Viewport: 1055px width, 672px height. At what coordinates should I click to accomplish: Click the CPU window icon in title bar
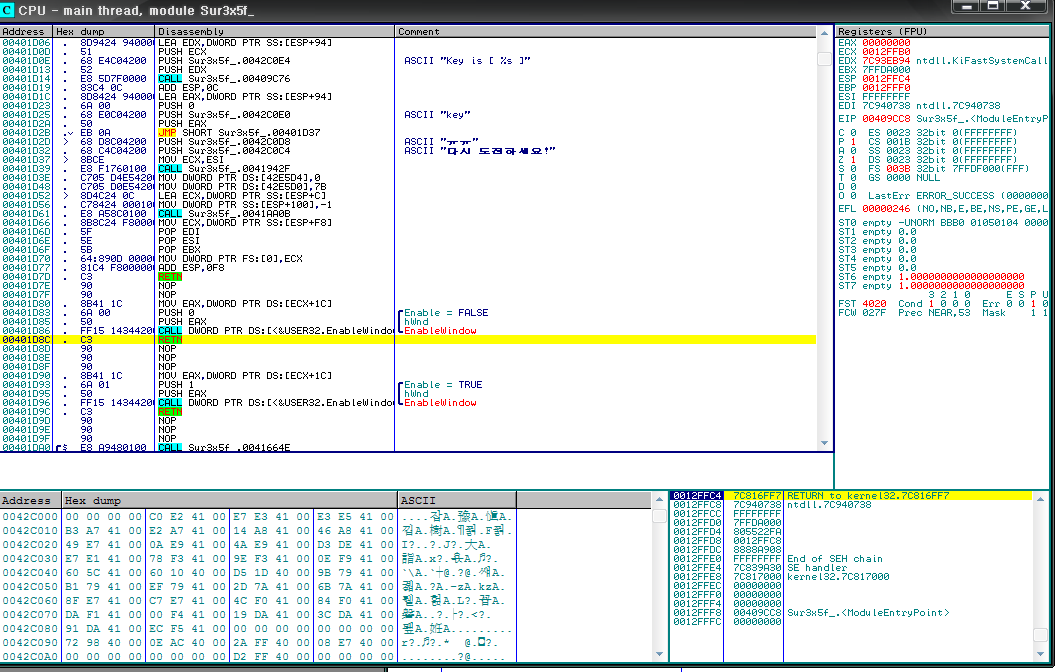(9, 9)
